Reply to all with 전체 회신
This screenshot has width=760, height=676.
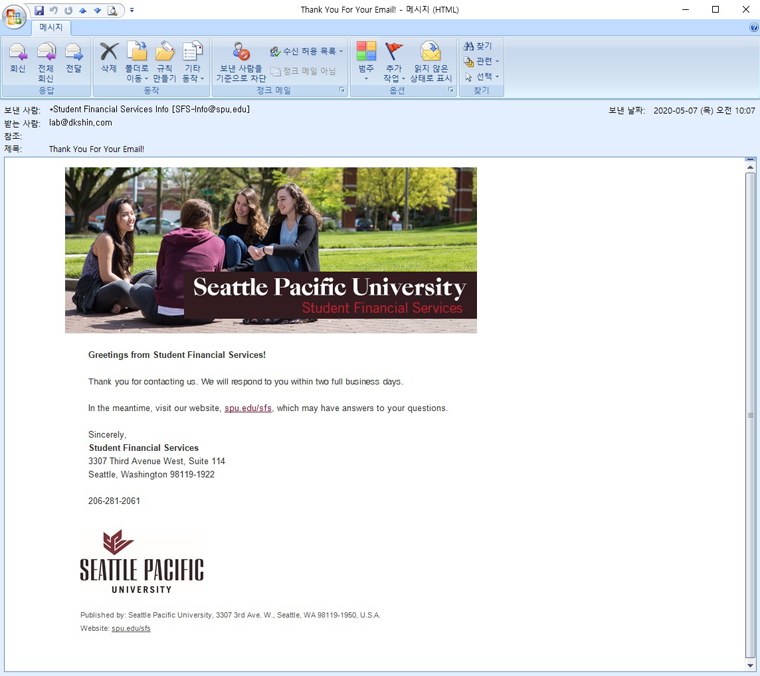[x=46, y=63]
